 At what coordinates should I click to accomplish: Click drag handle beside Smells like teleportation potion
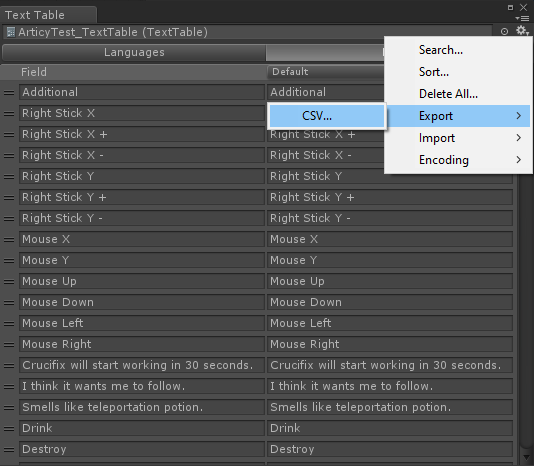coord(9,407)
